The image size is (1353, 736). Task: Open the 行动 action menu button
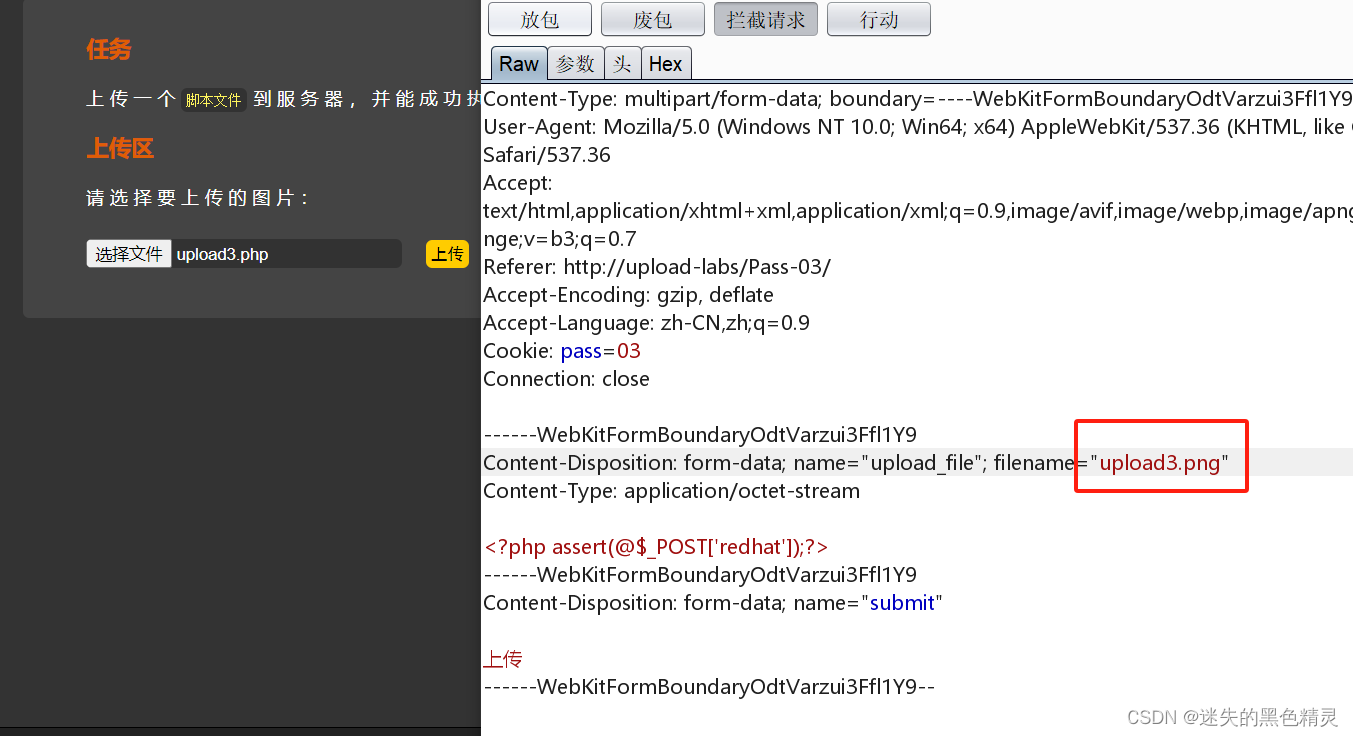[x=879, y=19]
